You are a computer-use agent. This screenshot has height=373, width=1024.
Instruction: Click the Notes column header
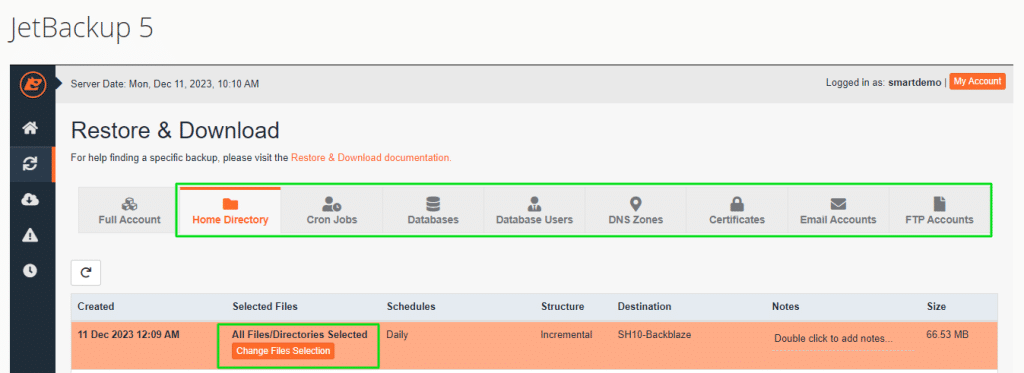786,306
